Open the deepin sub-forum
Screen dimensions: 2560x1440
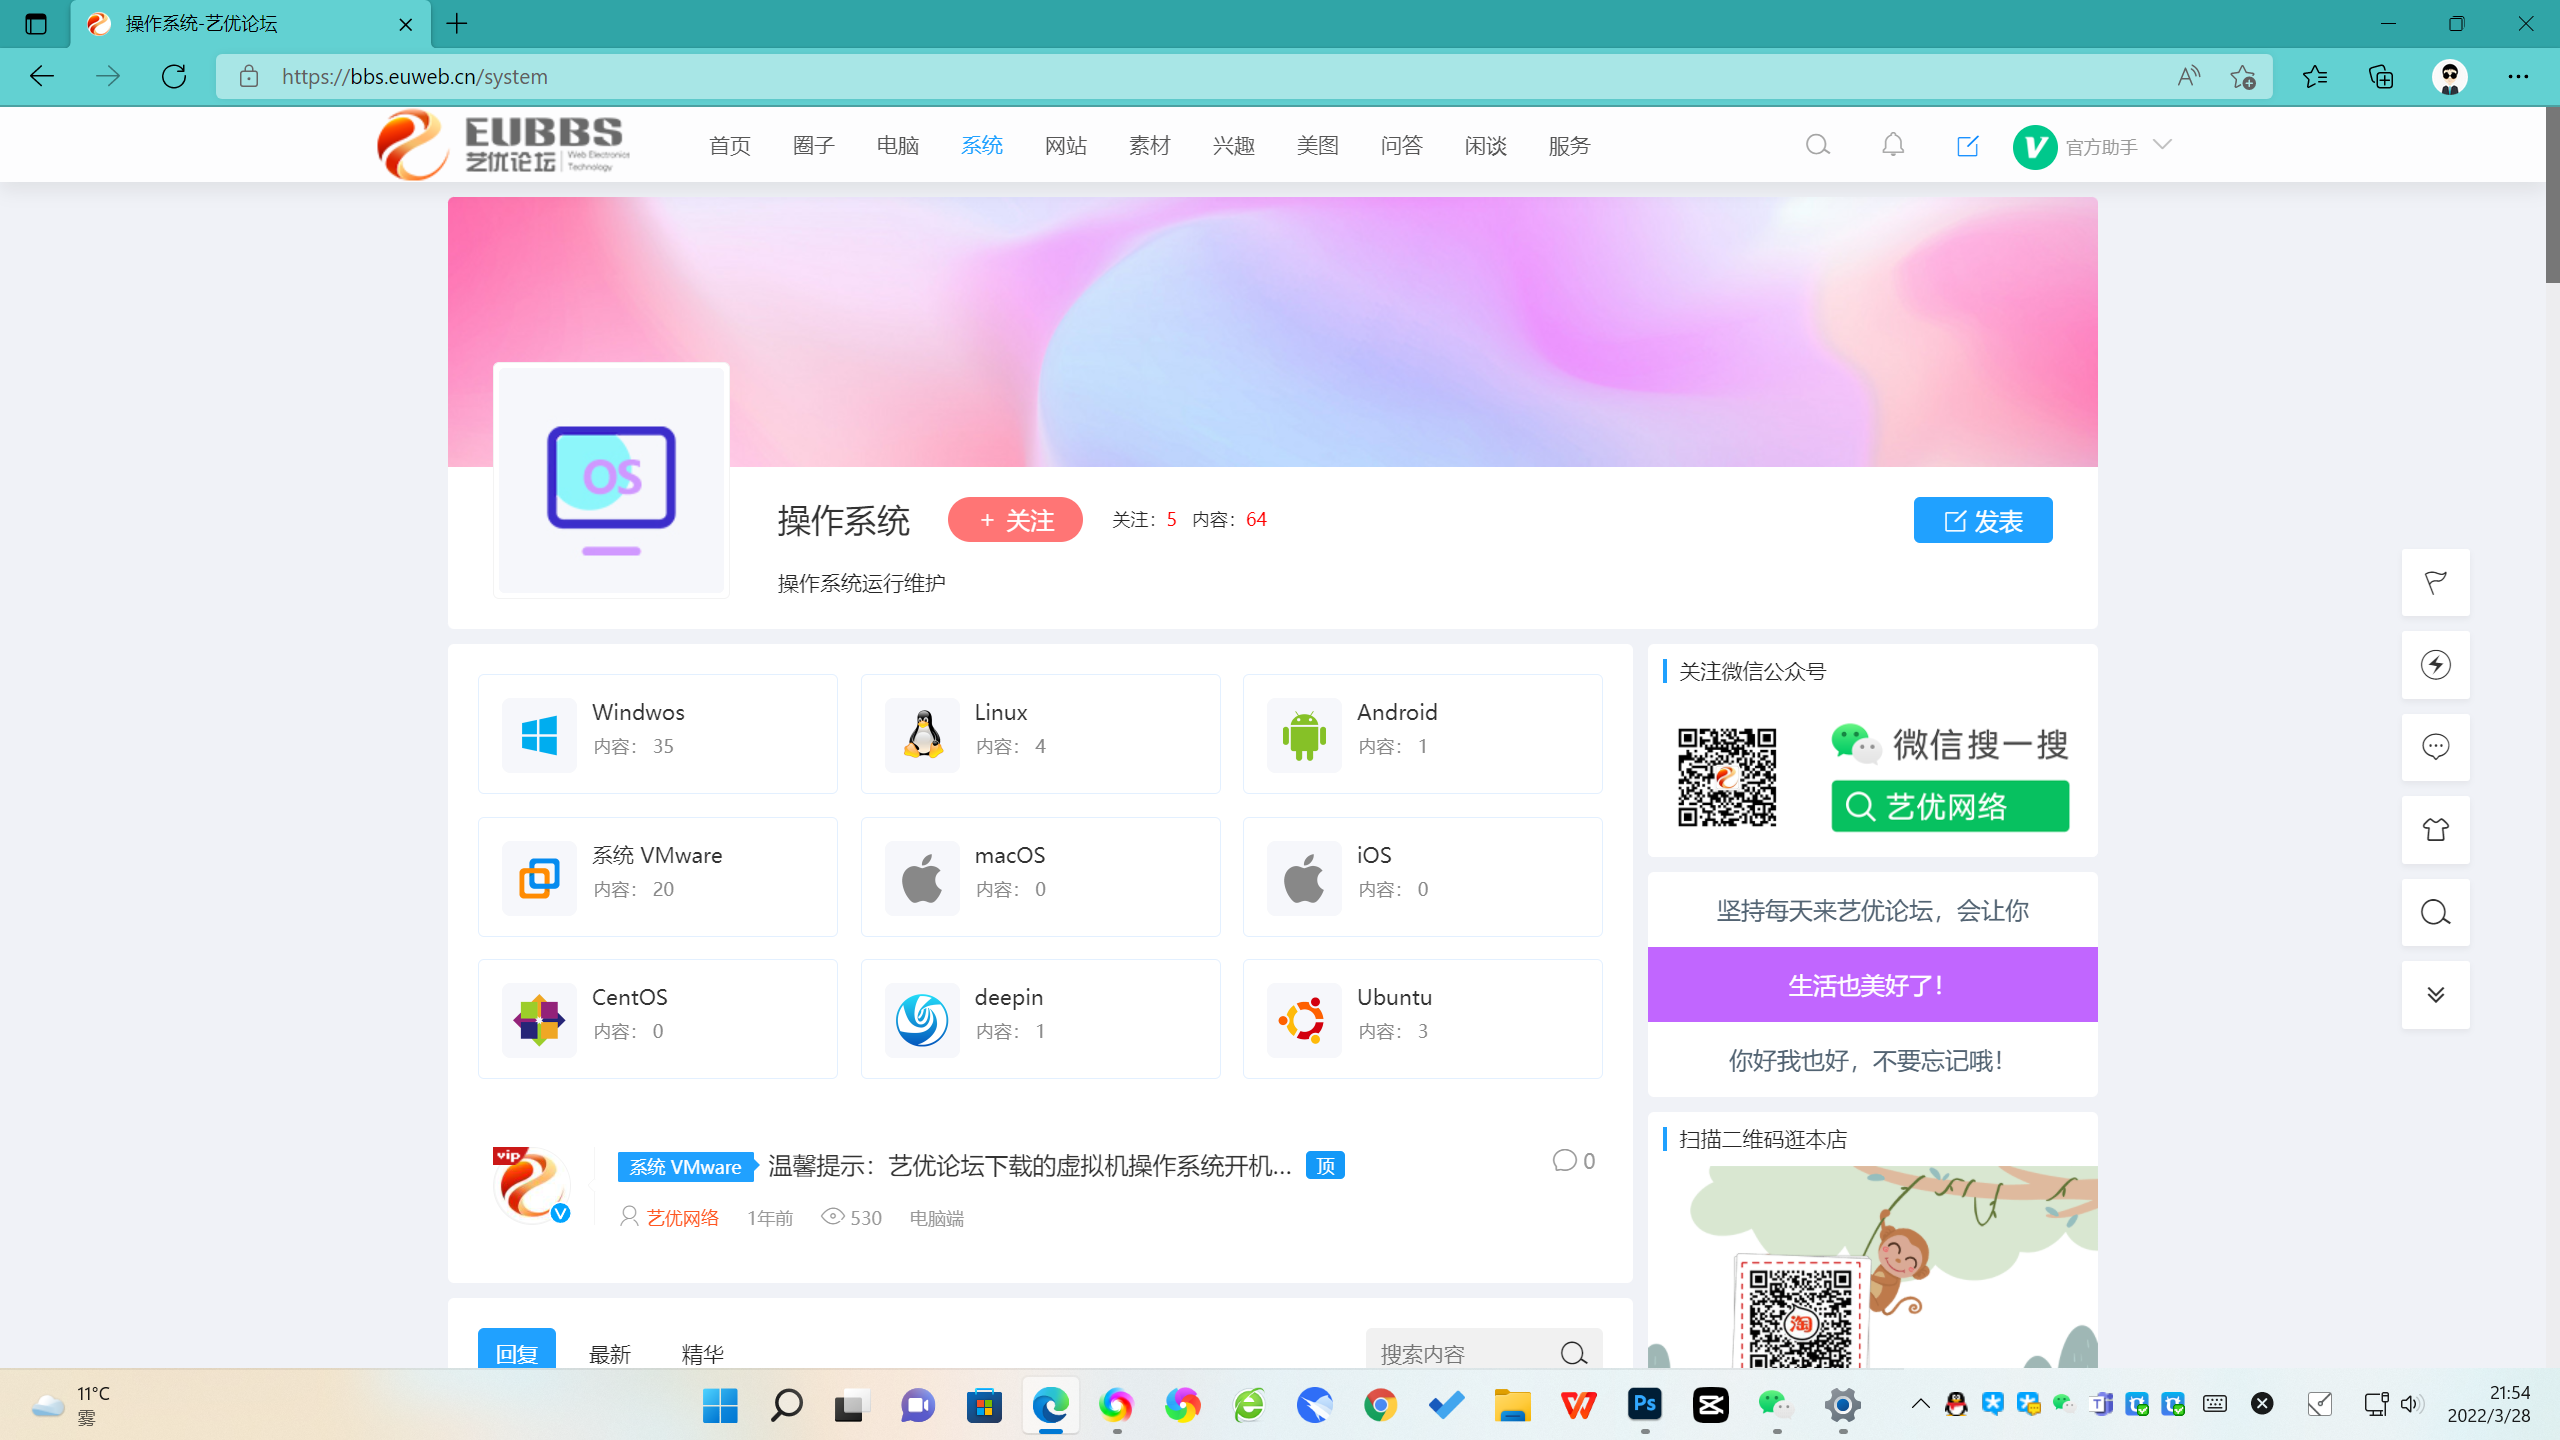click(x=1040, y=1019)
